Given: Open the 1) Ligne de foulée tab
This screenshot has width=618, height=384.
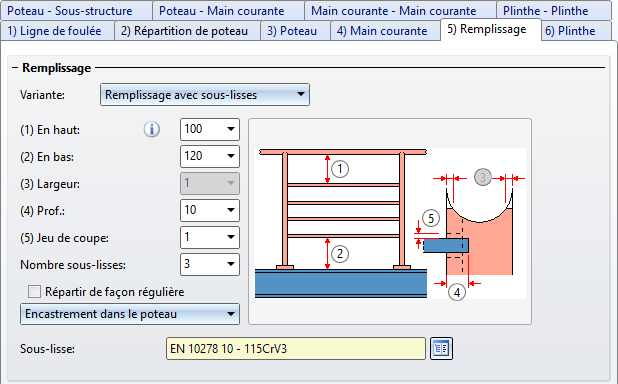Looking at the screenshot, I should [x=58, y=31].
